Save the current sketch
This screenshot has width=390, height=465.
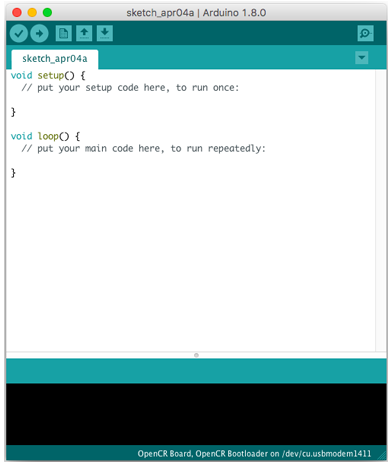[105, 33]
